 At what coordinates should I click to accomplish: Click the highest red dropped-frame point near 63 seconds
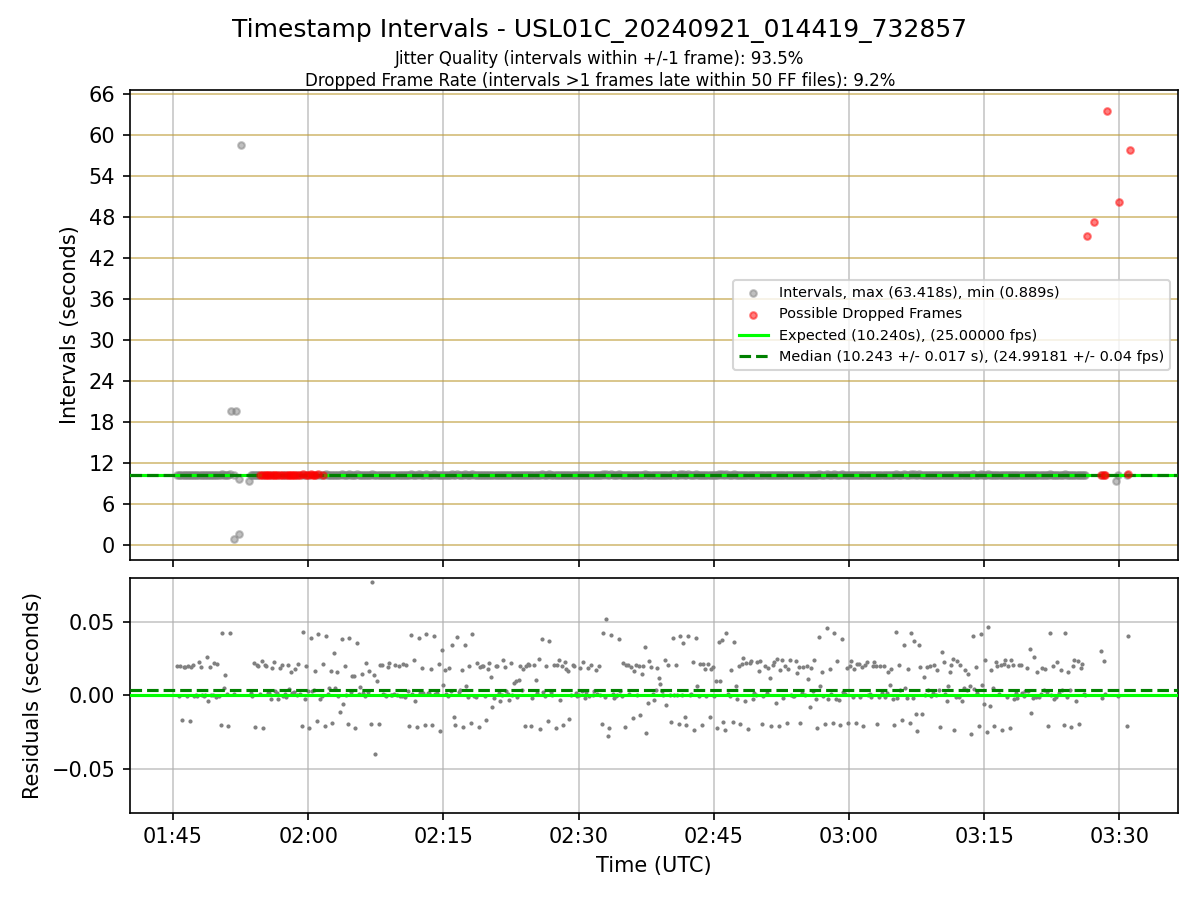(x=1107, y=111)
